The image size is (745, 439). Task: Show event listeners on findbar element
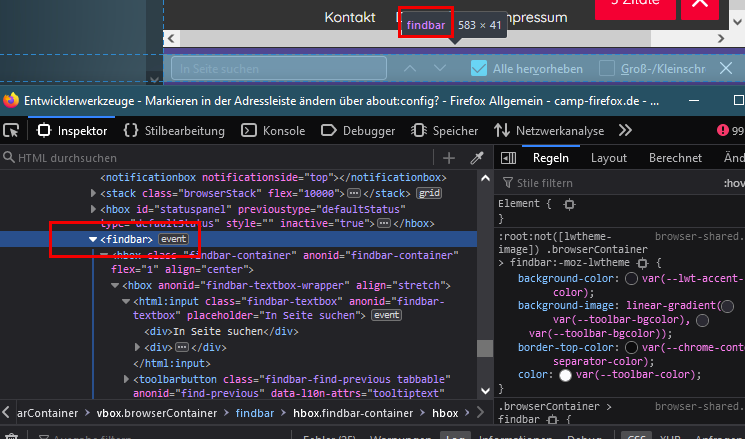(173, 239)
